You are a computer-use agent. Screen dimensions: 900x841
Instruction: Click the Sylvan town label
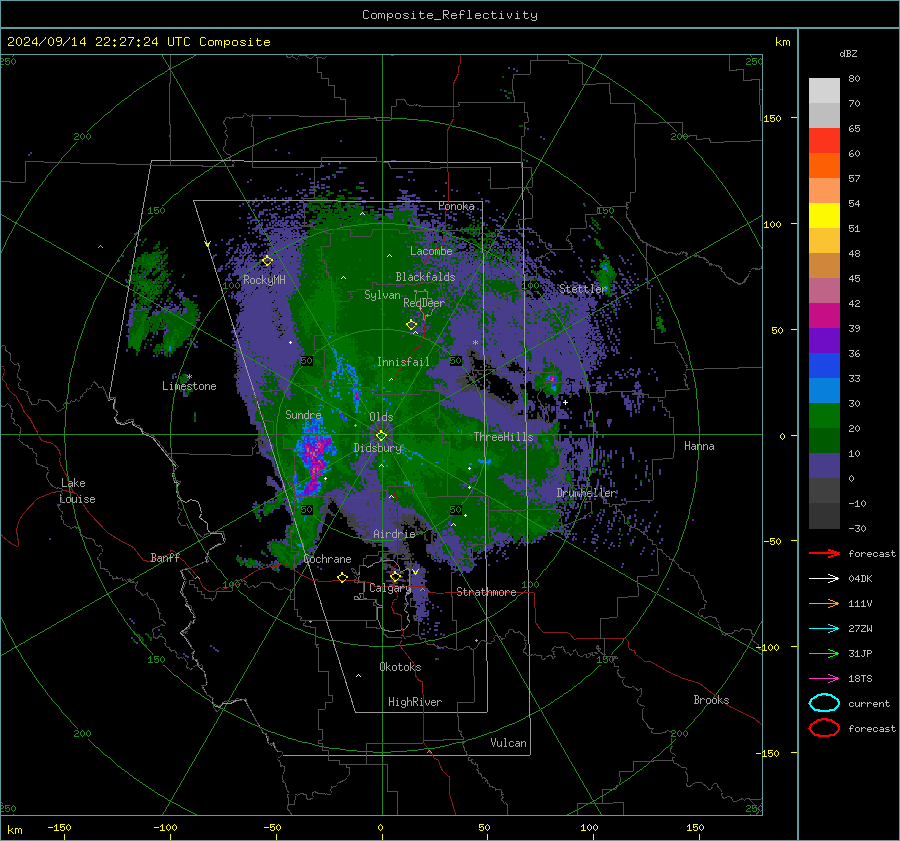(x=382, y=295)
